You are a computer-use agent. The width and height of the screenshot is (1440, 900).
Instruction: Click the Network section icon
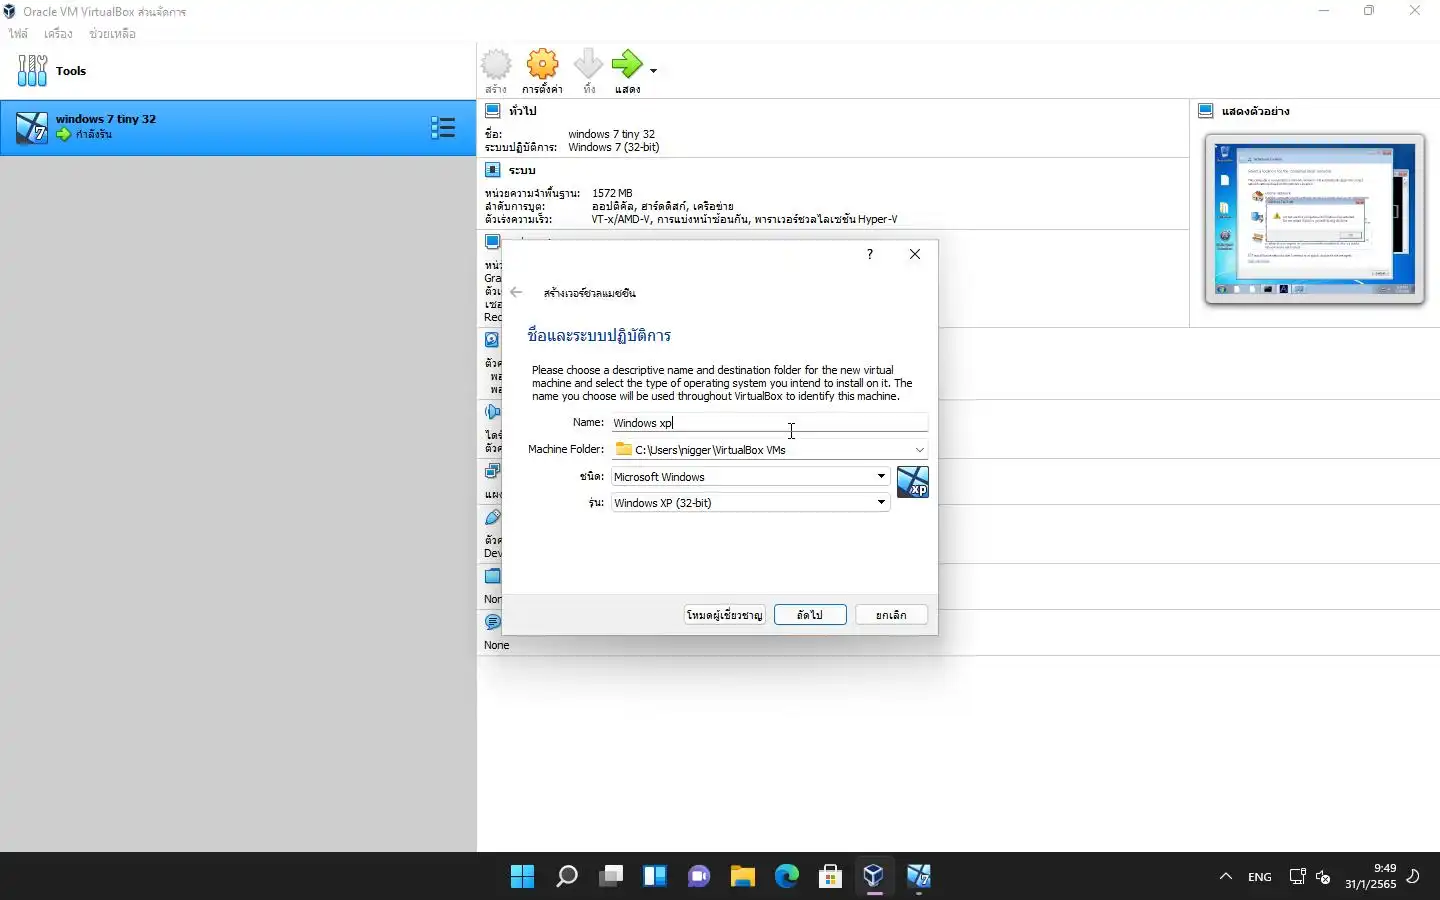point(492,471)
